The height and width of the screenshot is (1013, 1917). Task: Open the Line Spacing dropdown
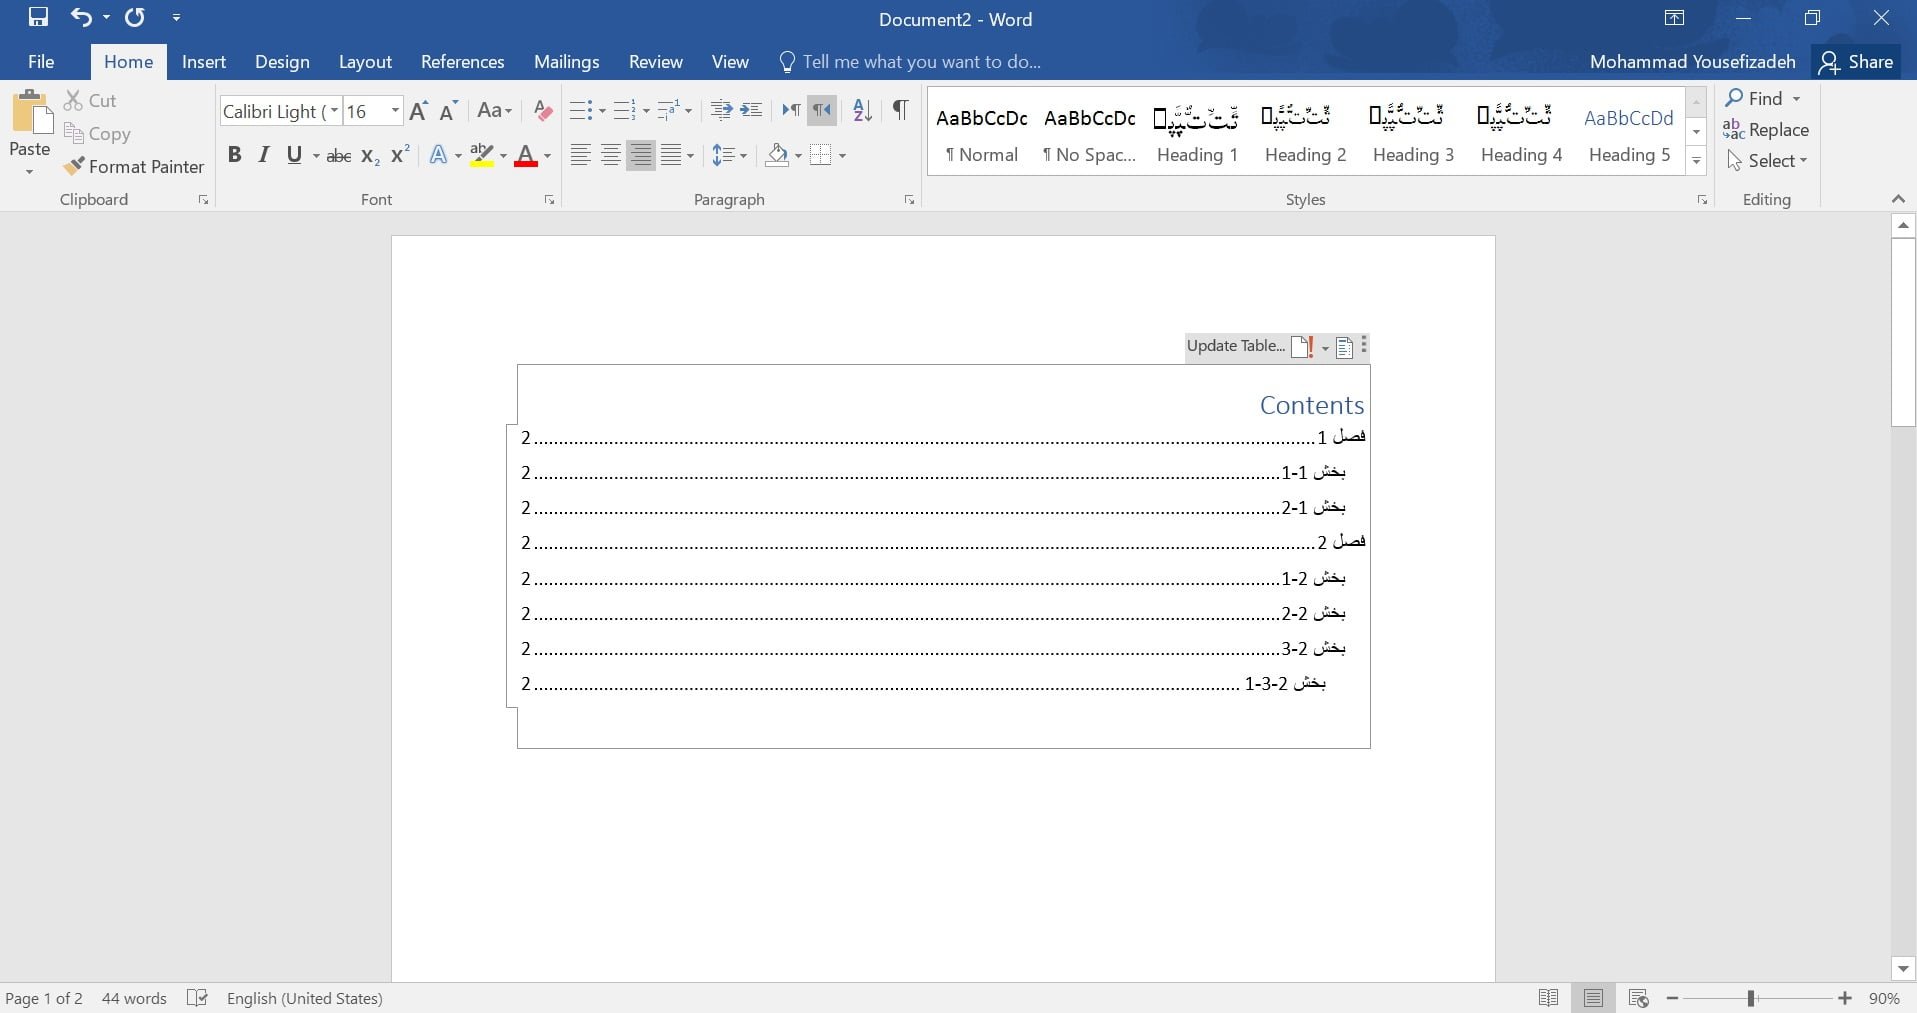[729, 155]
